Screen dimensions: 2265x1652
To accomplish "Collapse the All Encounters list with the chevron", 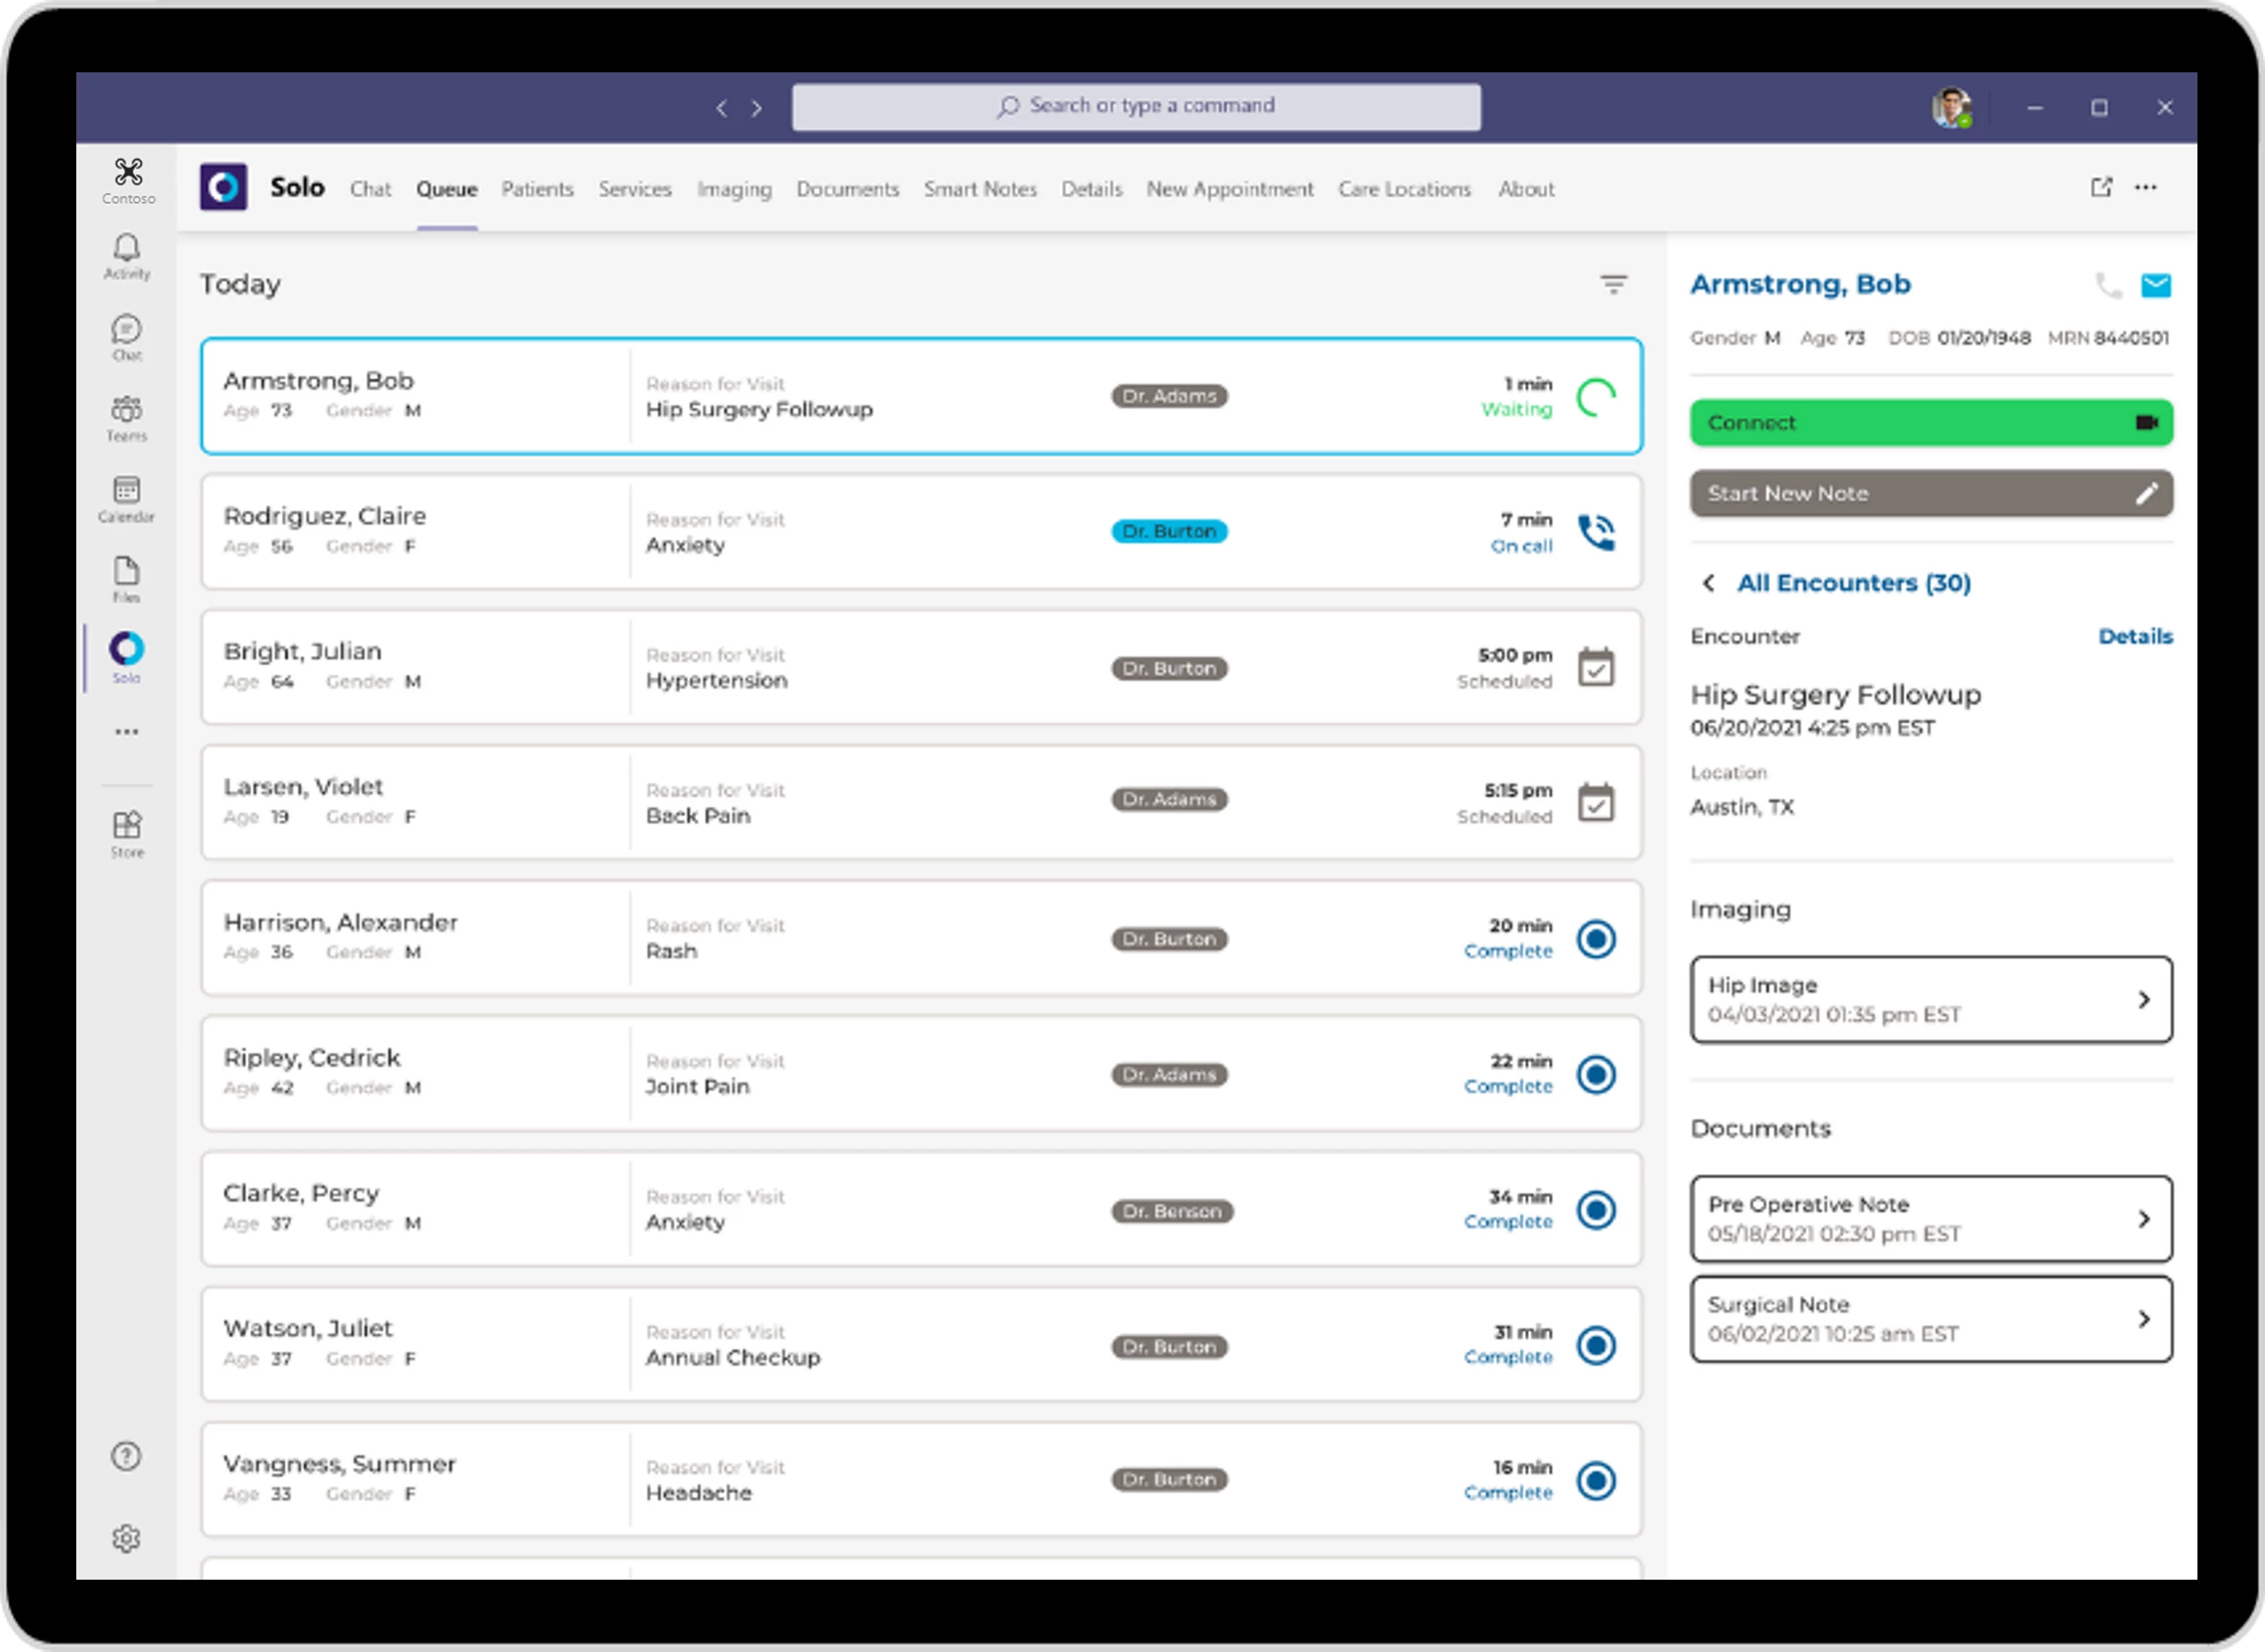I will [1710, 583].
